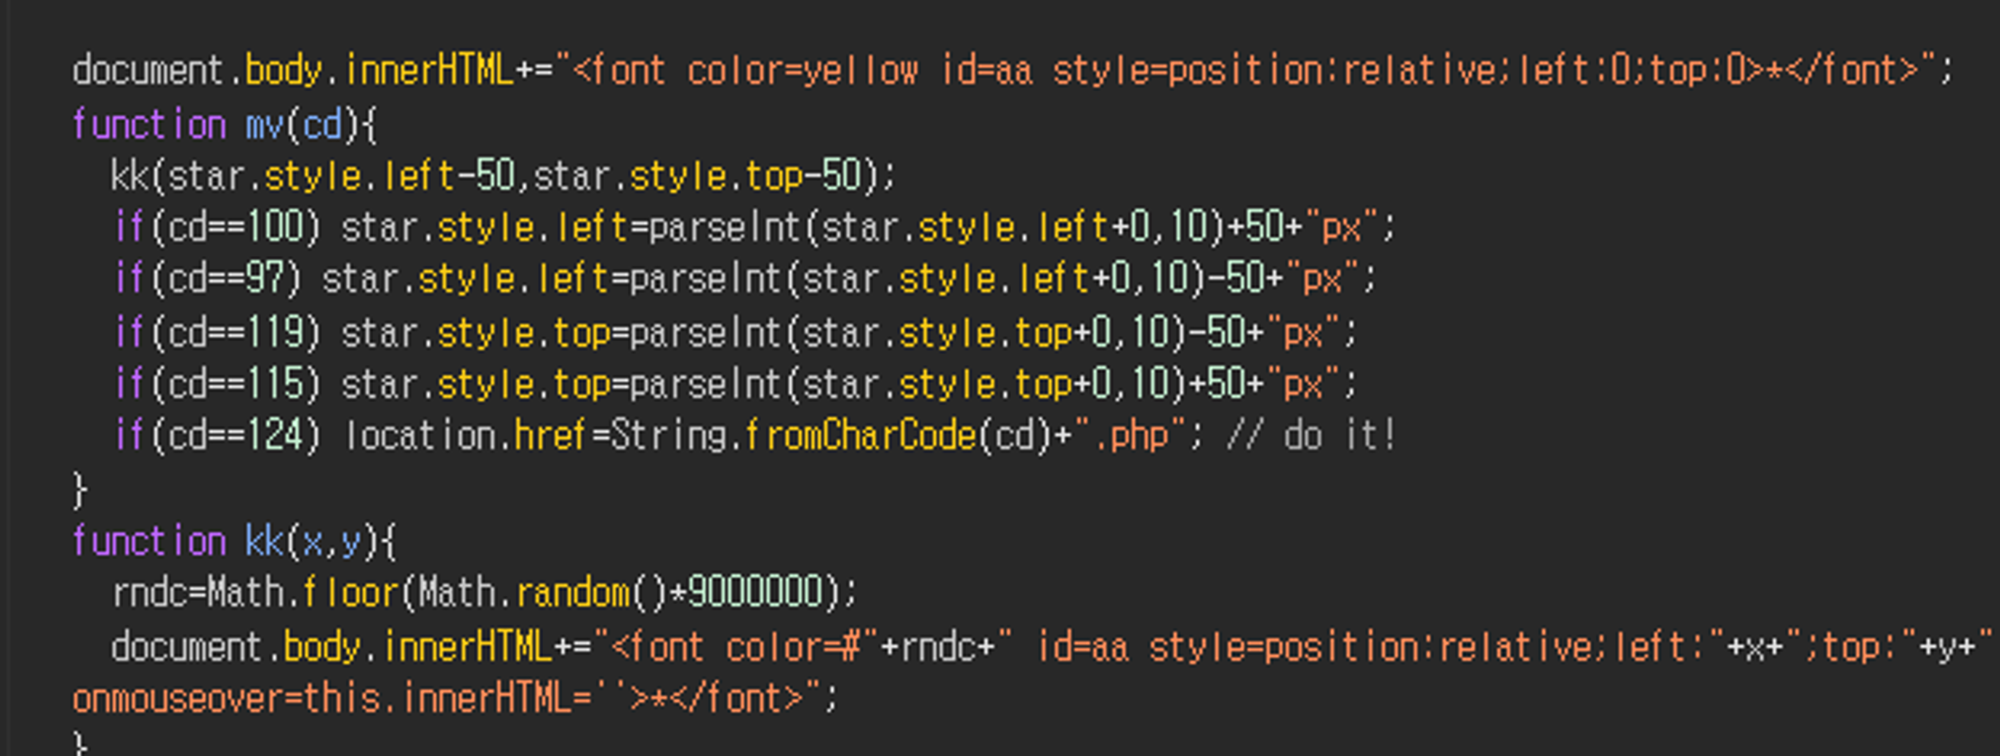2000x756 pixels.
Task: Click 'String' before fromCharCode
Action: click(x=669, y=435)
